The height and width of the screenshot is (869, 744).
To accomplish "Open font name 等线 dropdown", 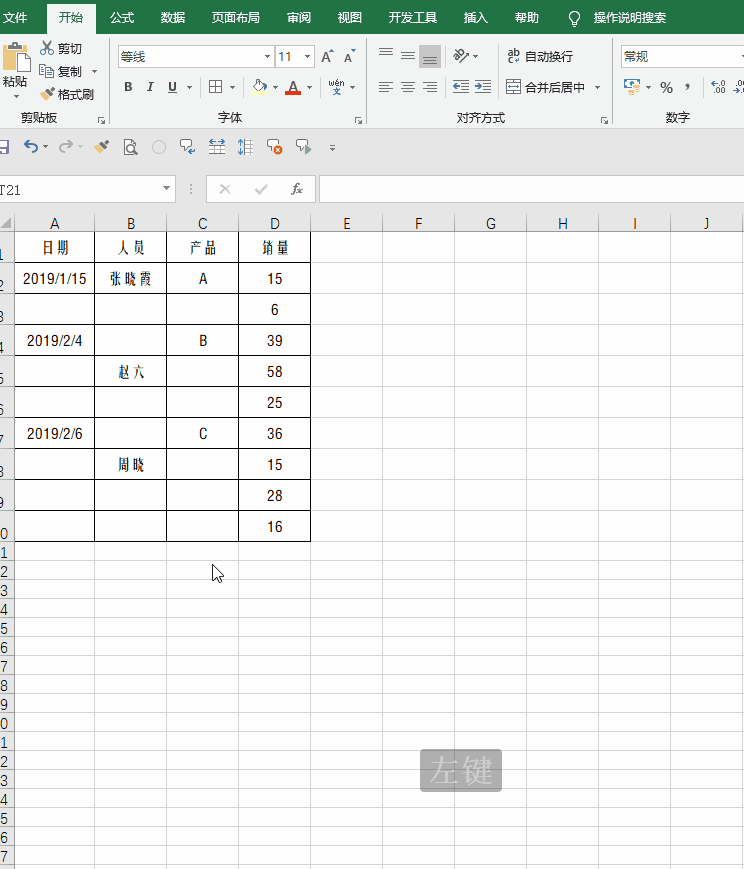I will pos(267,57).
